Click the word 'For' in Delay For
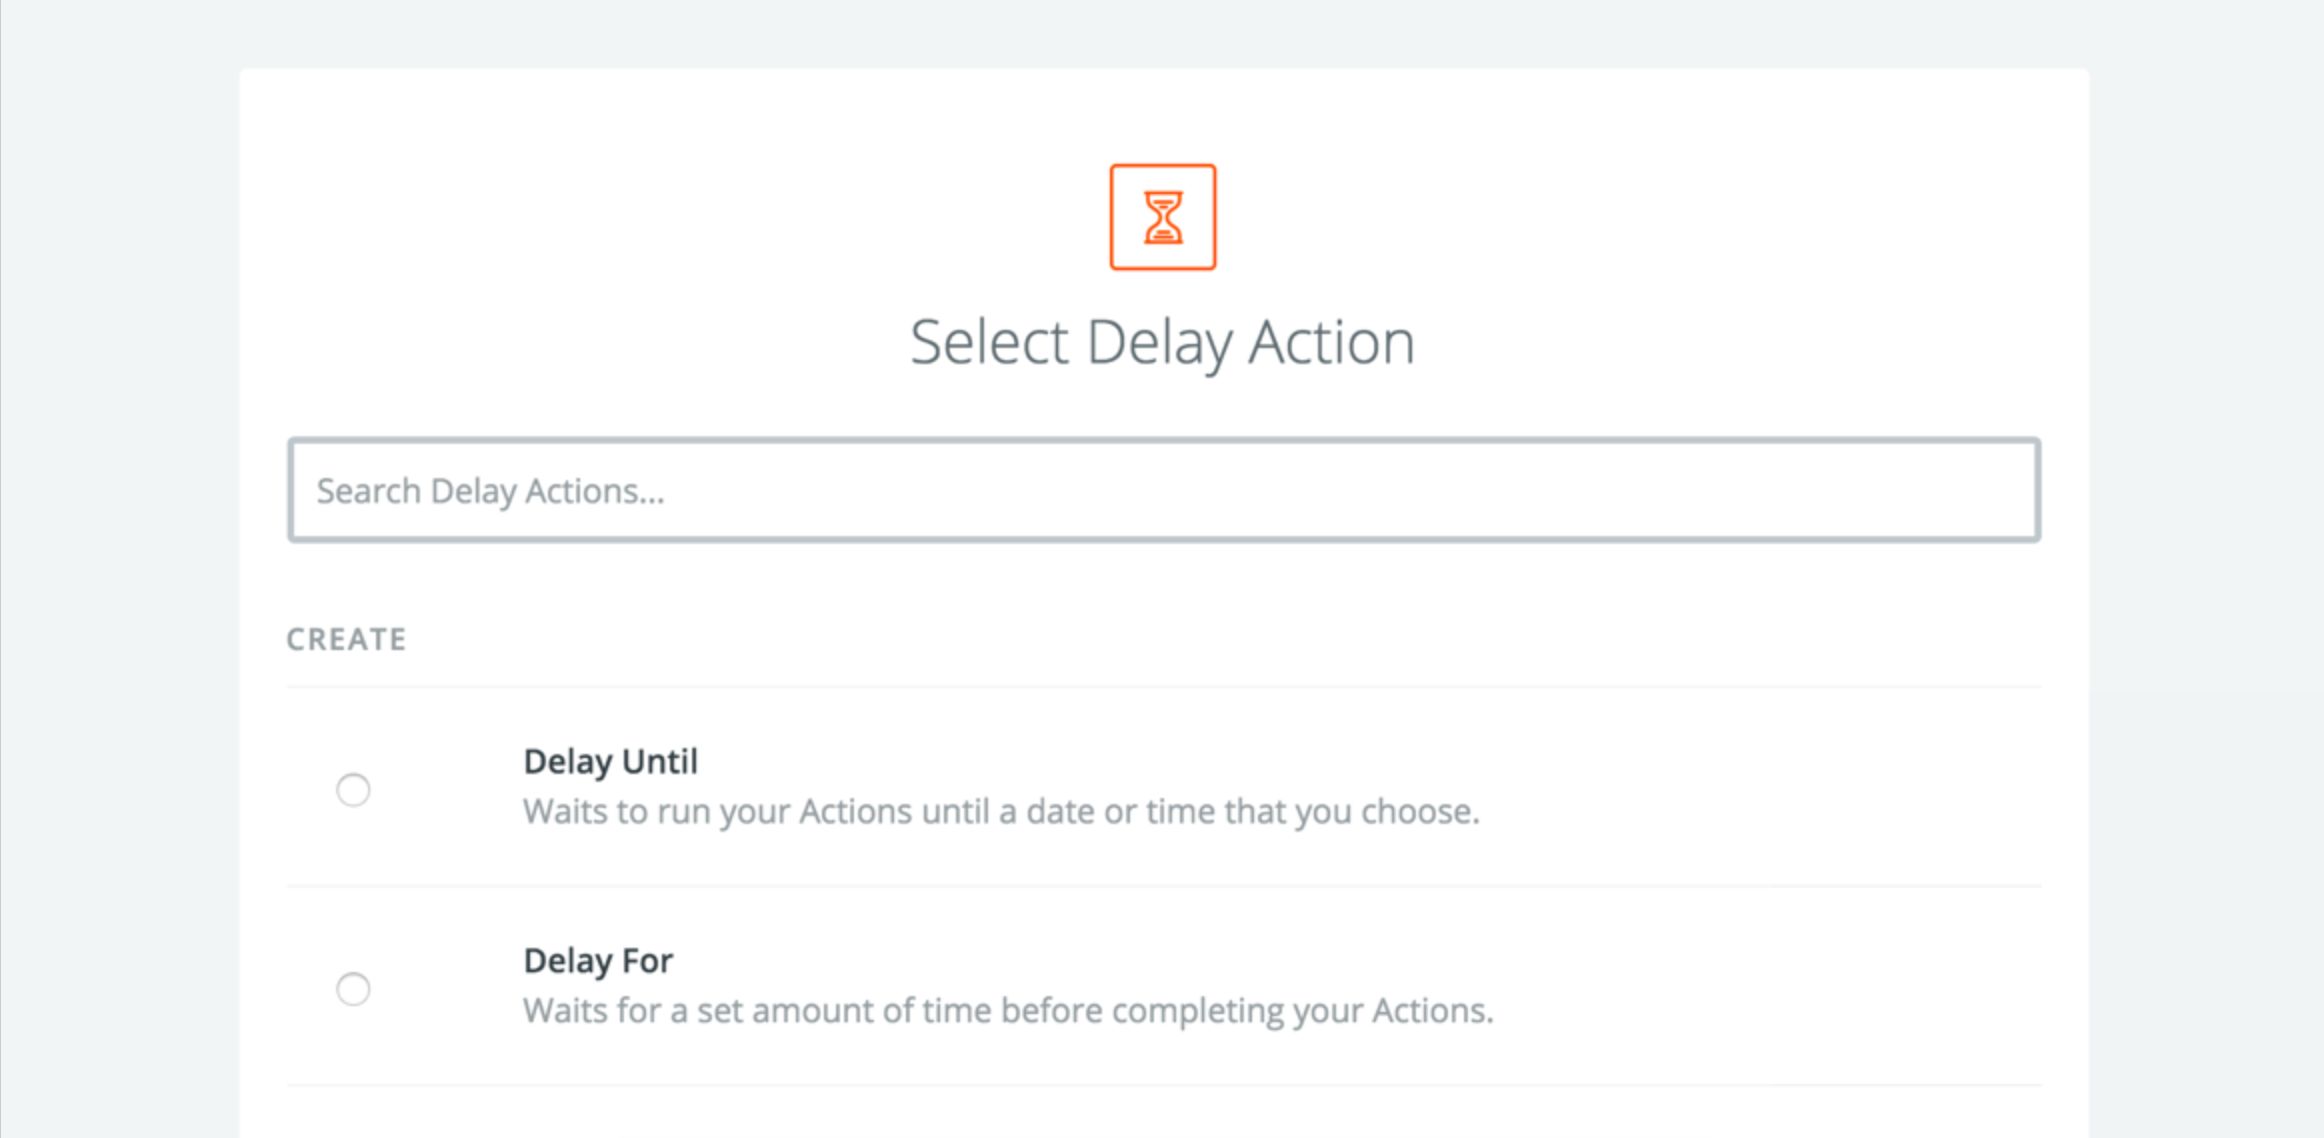Image resolution: width=2324 pixels, height=1138 pixels. coord(647,961)
